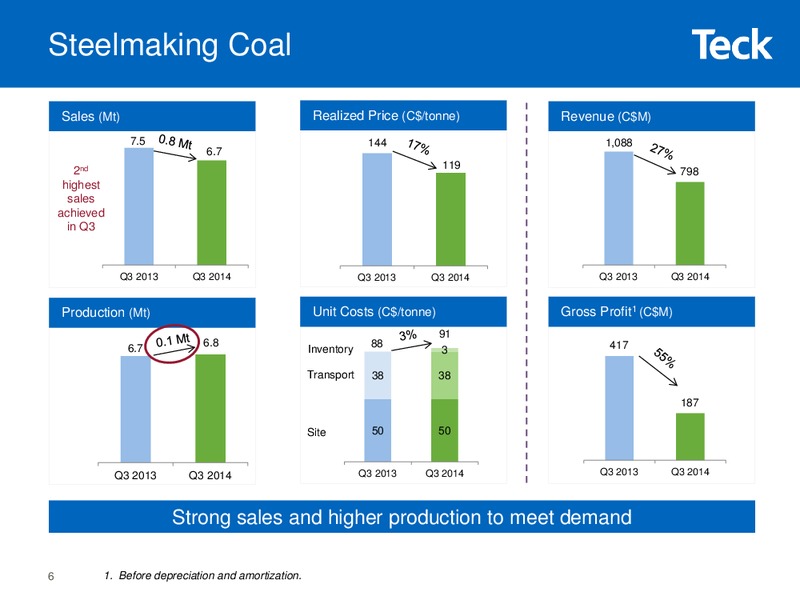
Task: Click the Teck logo
Action: coord(732,45)
